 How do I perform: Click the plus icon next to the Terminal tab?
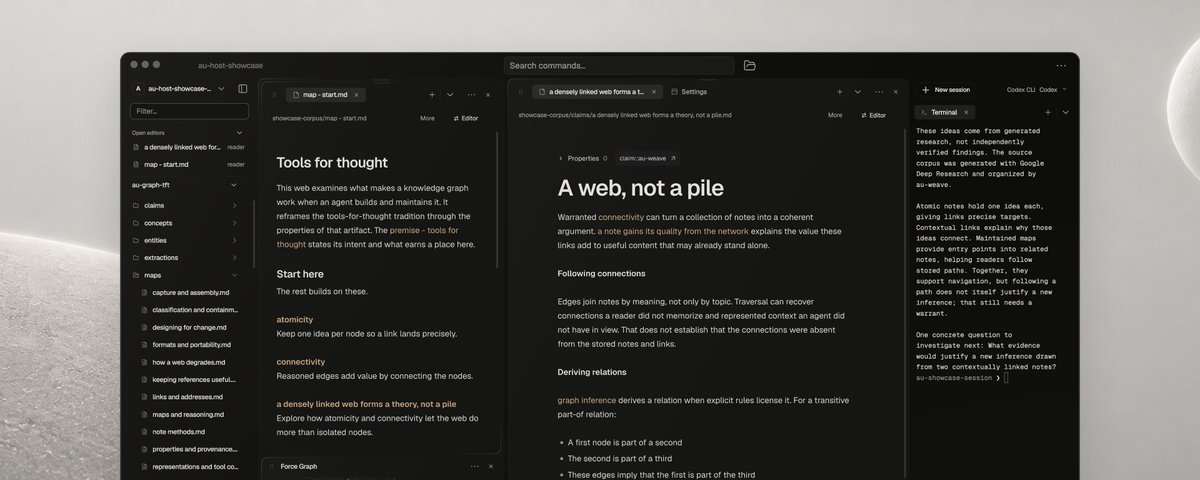click(x=1047, y=112)
